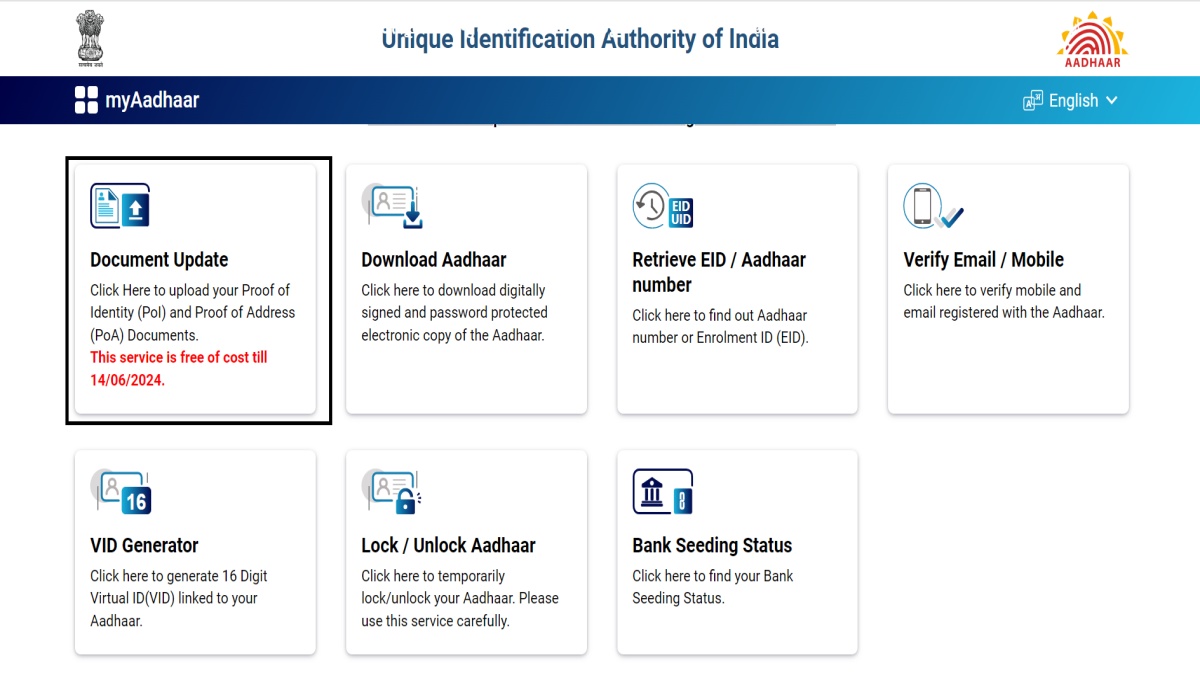Click the Unique Identification Authority of India heading
The image size is (1200, 675).
click(x=581, y=39)
